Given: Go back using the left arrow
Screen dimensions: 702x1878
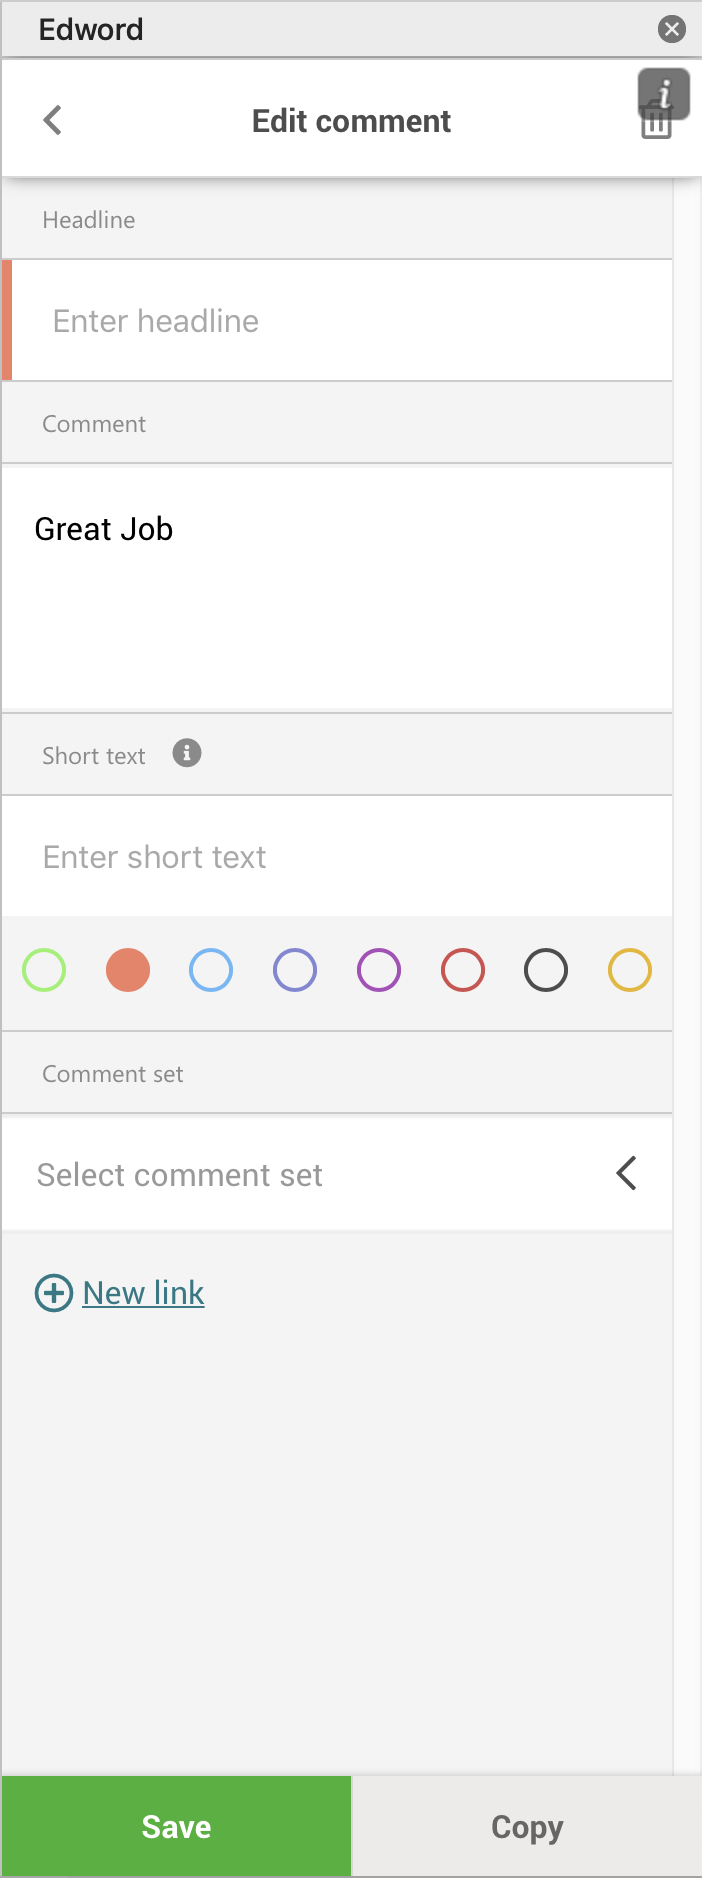Looking at the screenshot, I should 53,120.
